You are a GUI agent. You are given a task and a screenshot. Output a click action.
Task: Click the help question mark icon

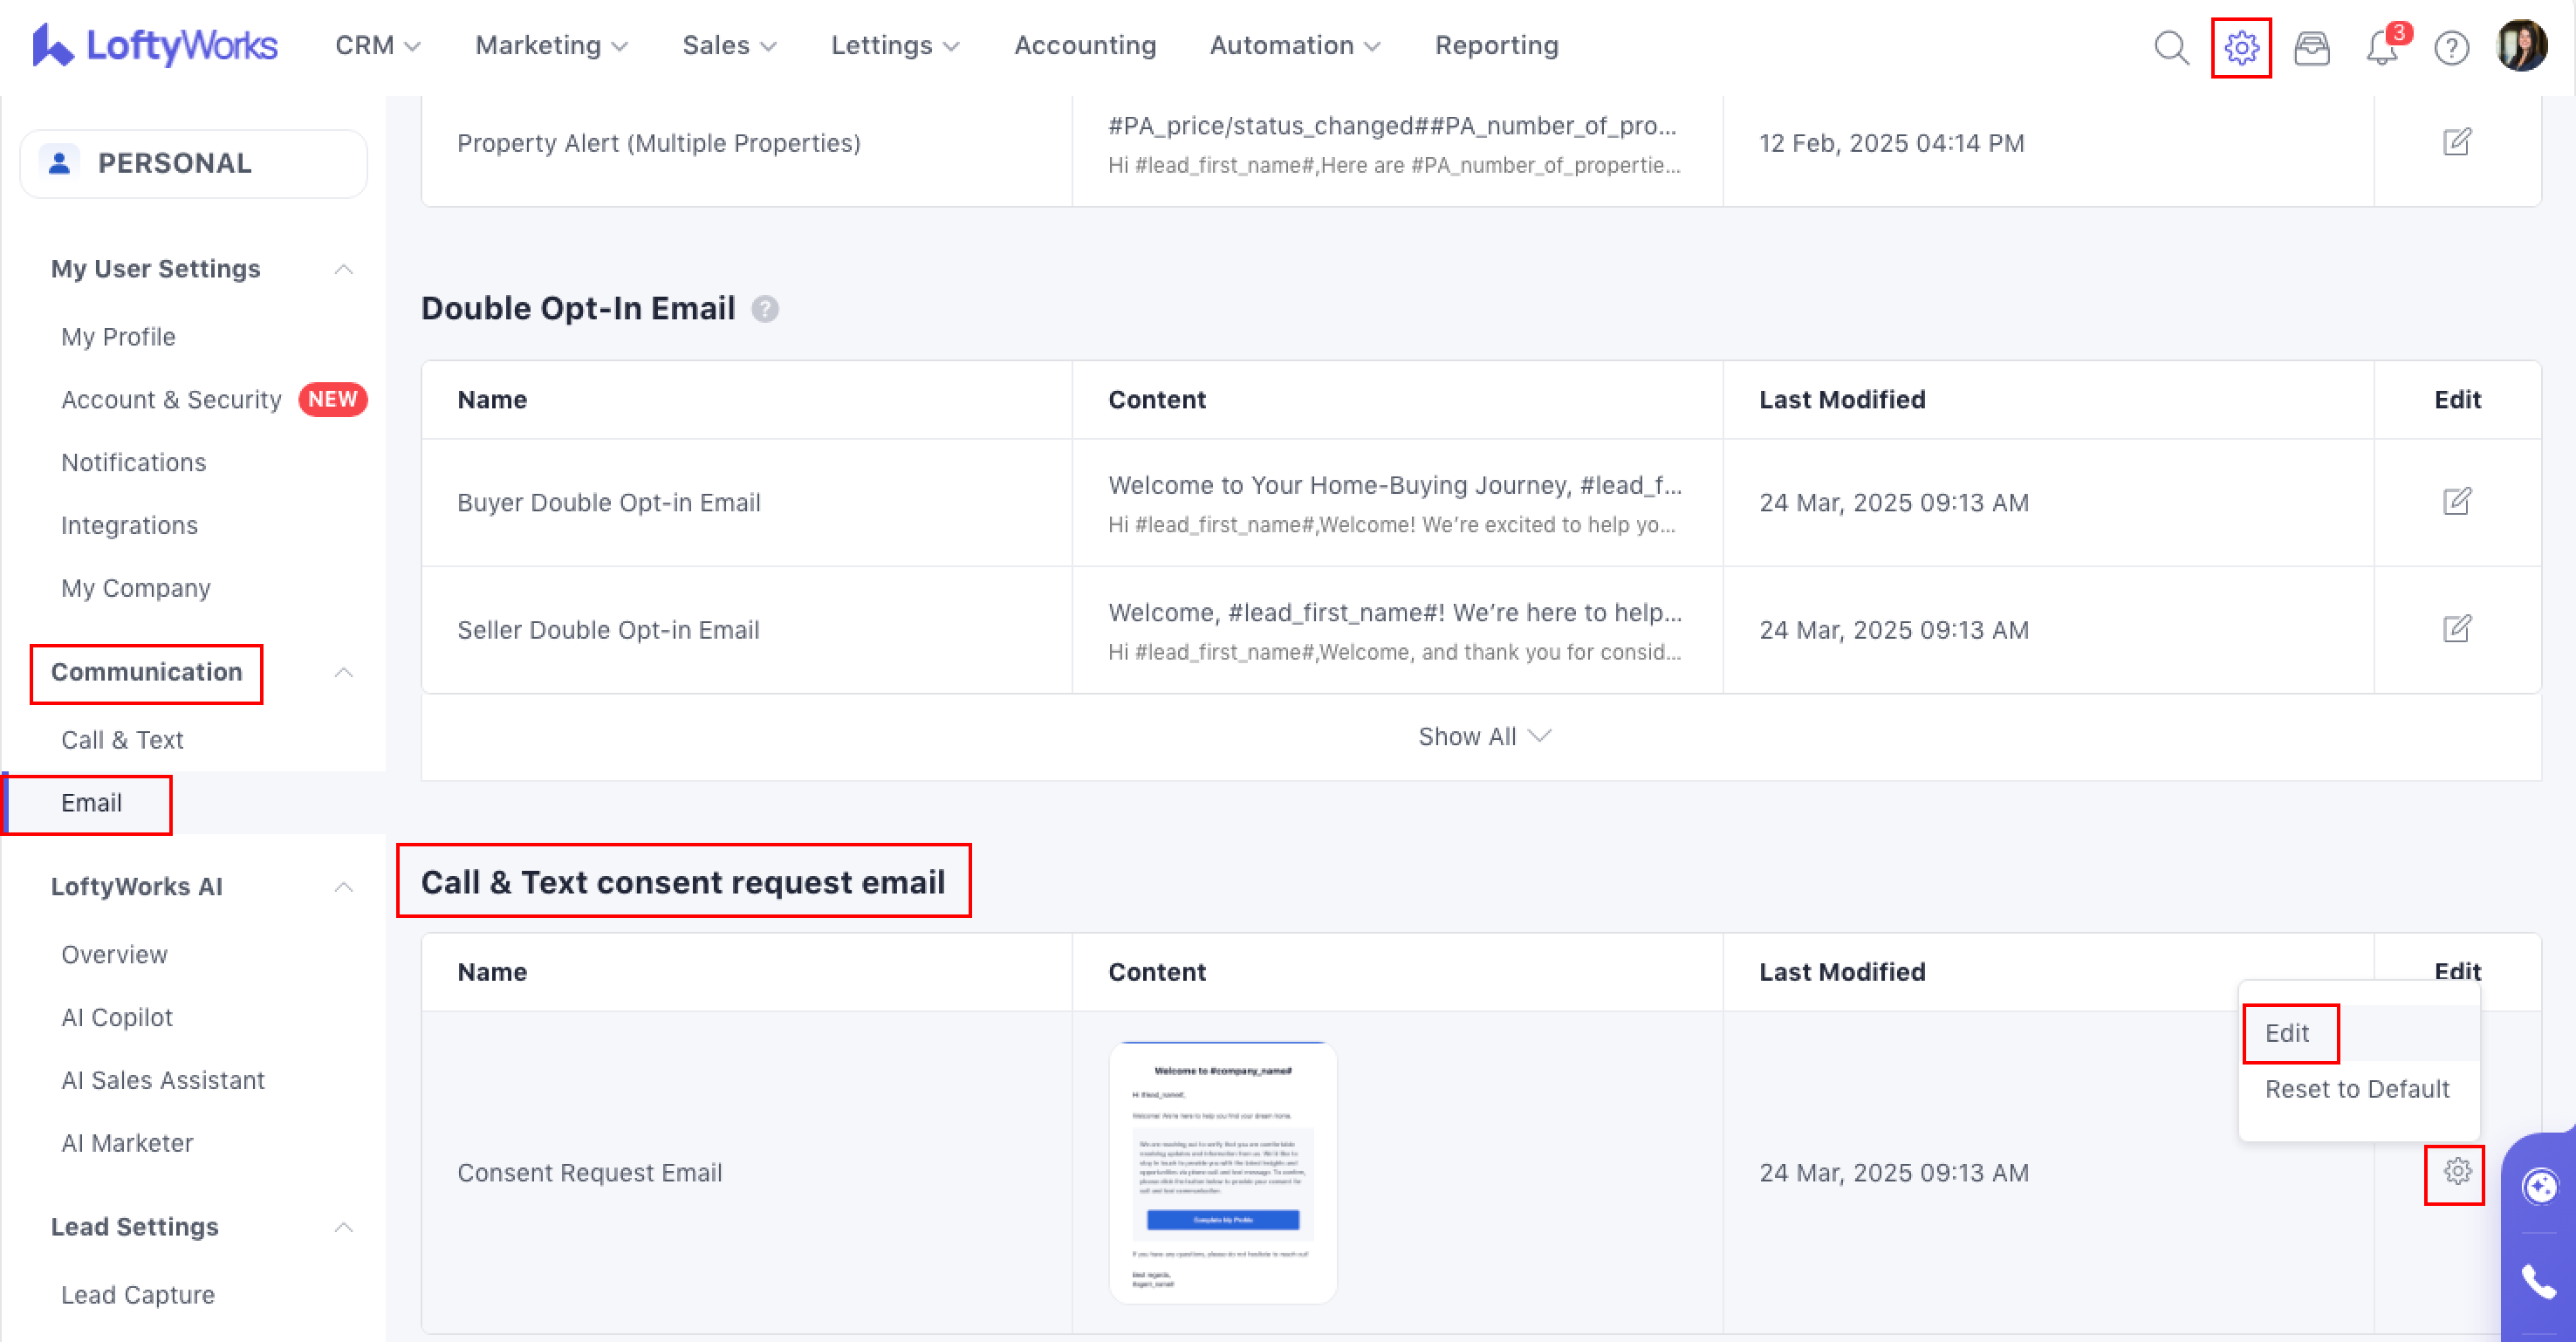(x=2451, y=47)
